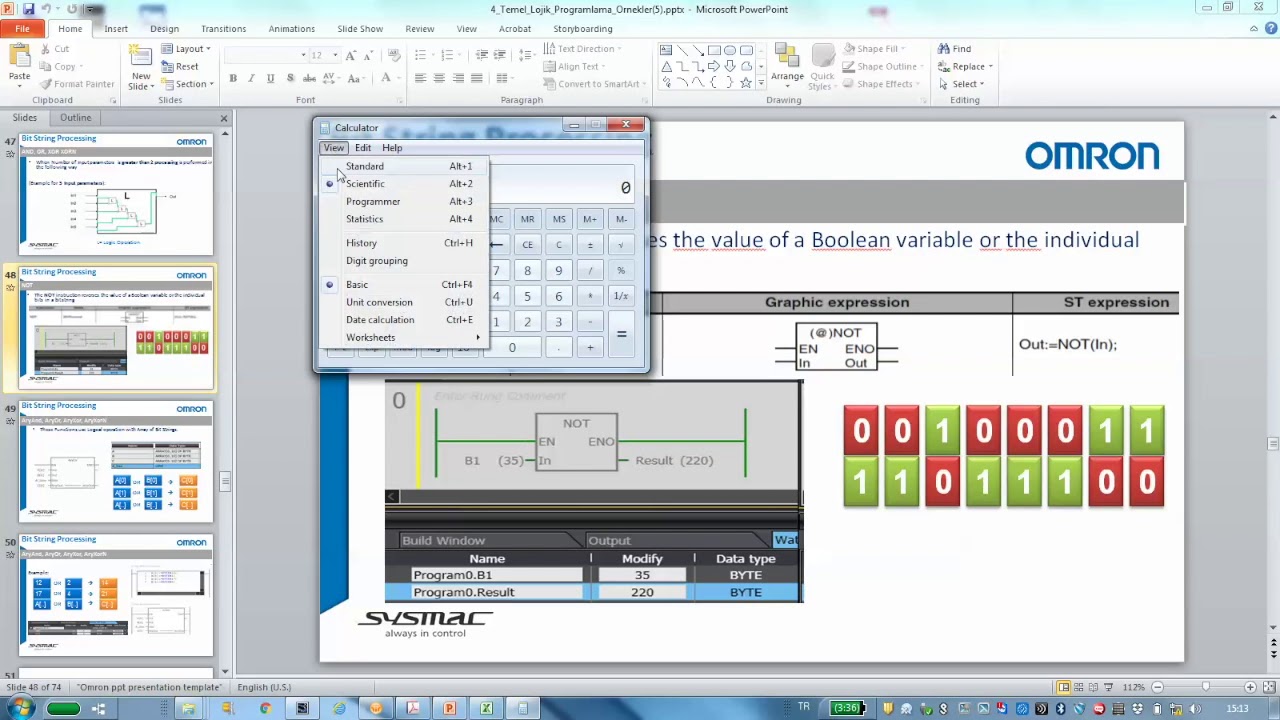Open the Section dropdown
Screen dimensions: 1280x720
(x=187, y=84)
